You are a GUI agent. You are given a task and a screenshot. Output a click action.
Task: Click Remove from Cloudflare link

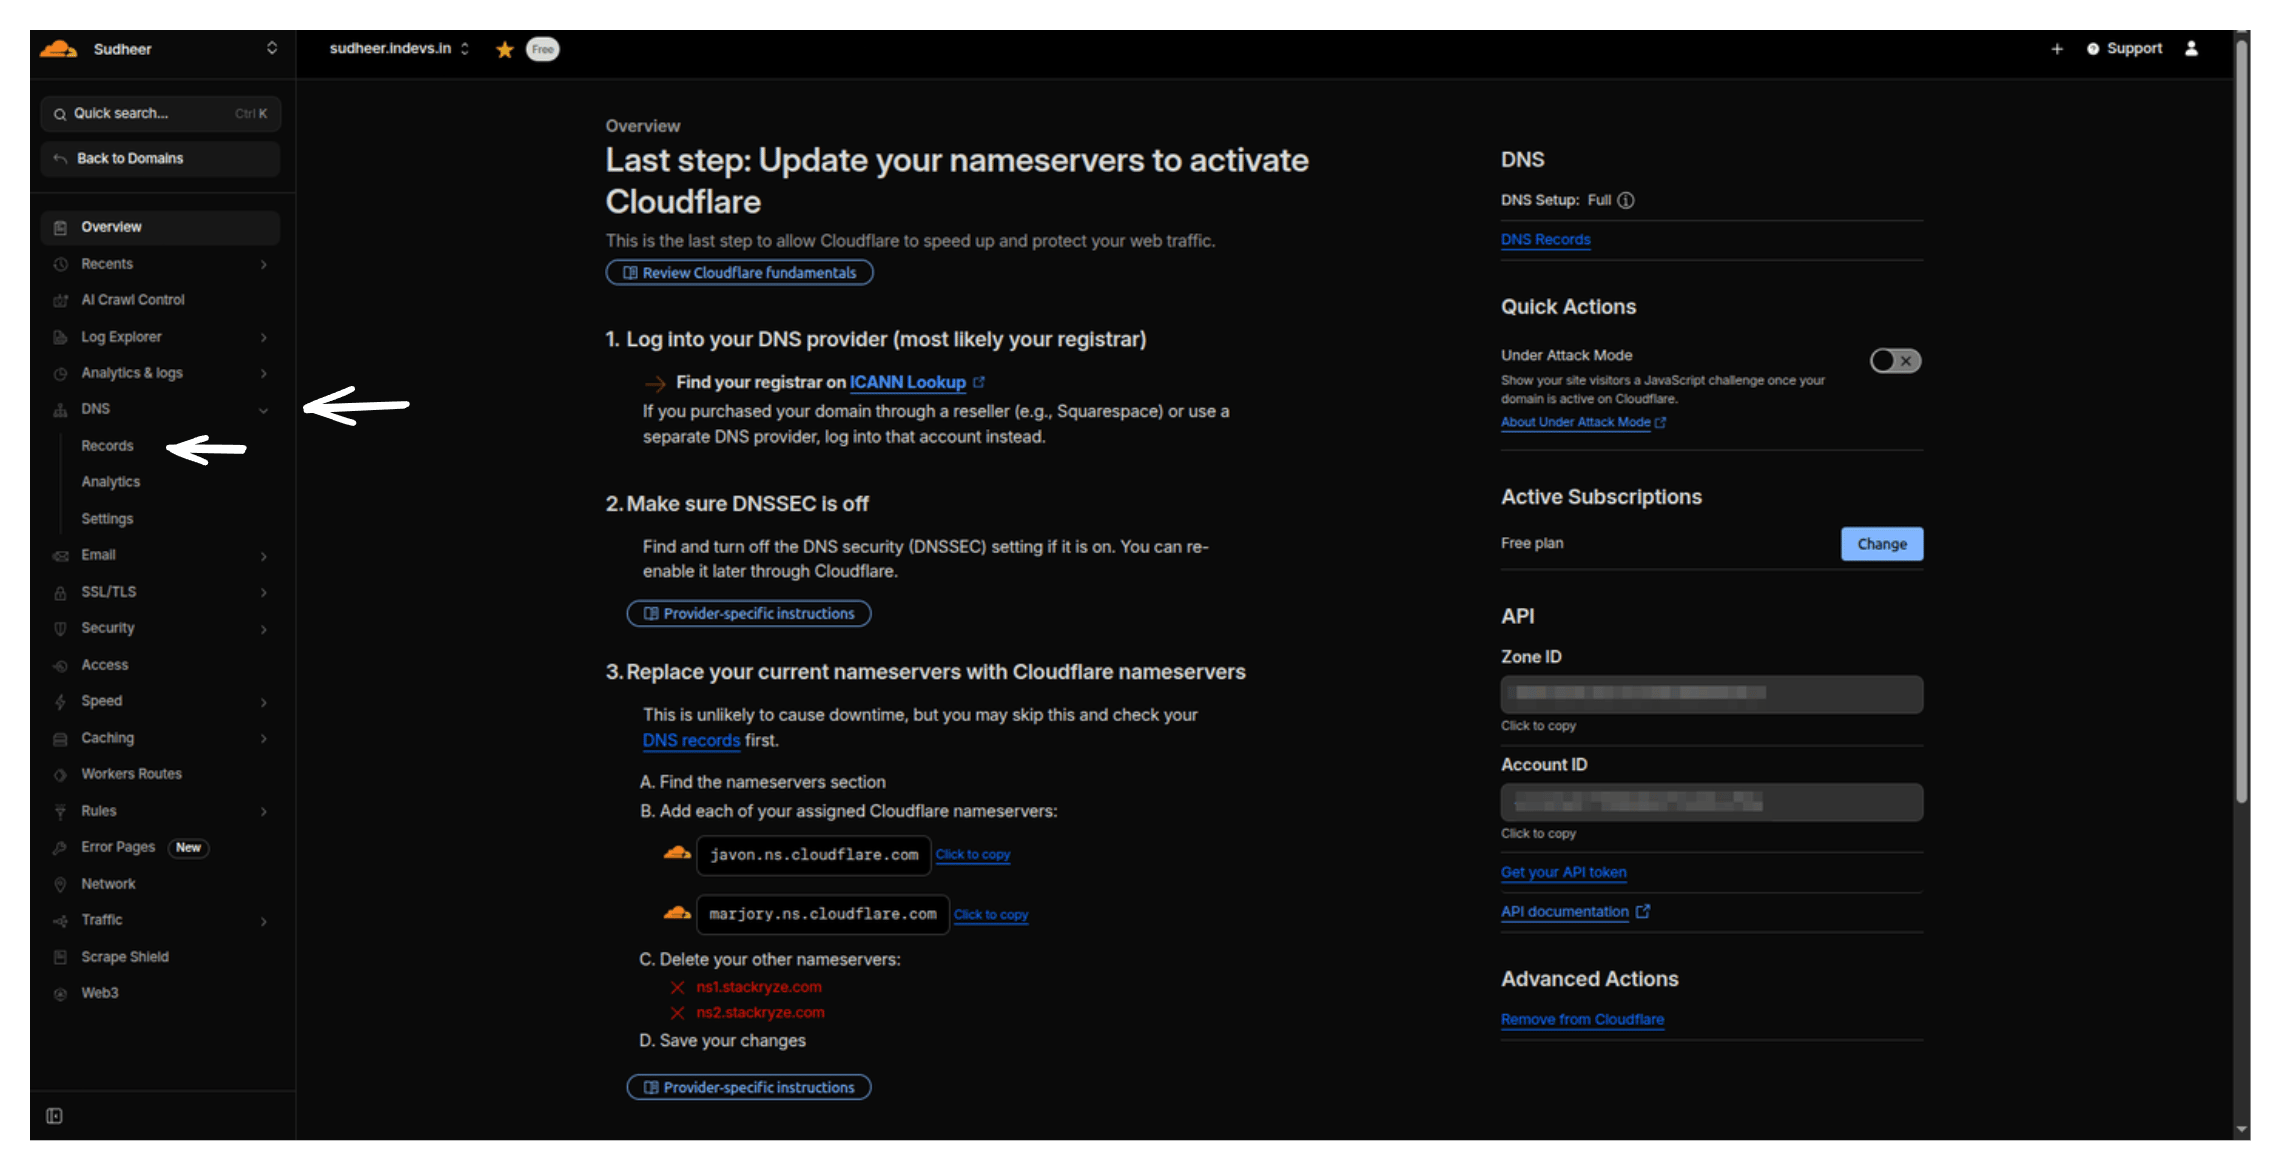[x=1582, y=1020]
